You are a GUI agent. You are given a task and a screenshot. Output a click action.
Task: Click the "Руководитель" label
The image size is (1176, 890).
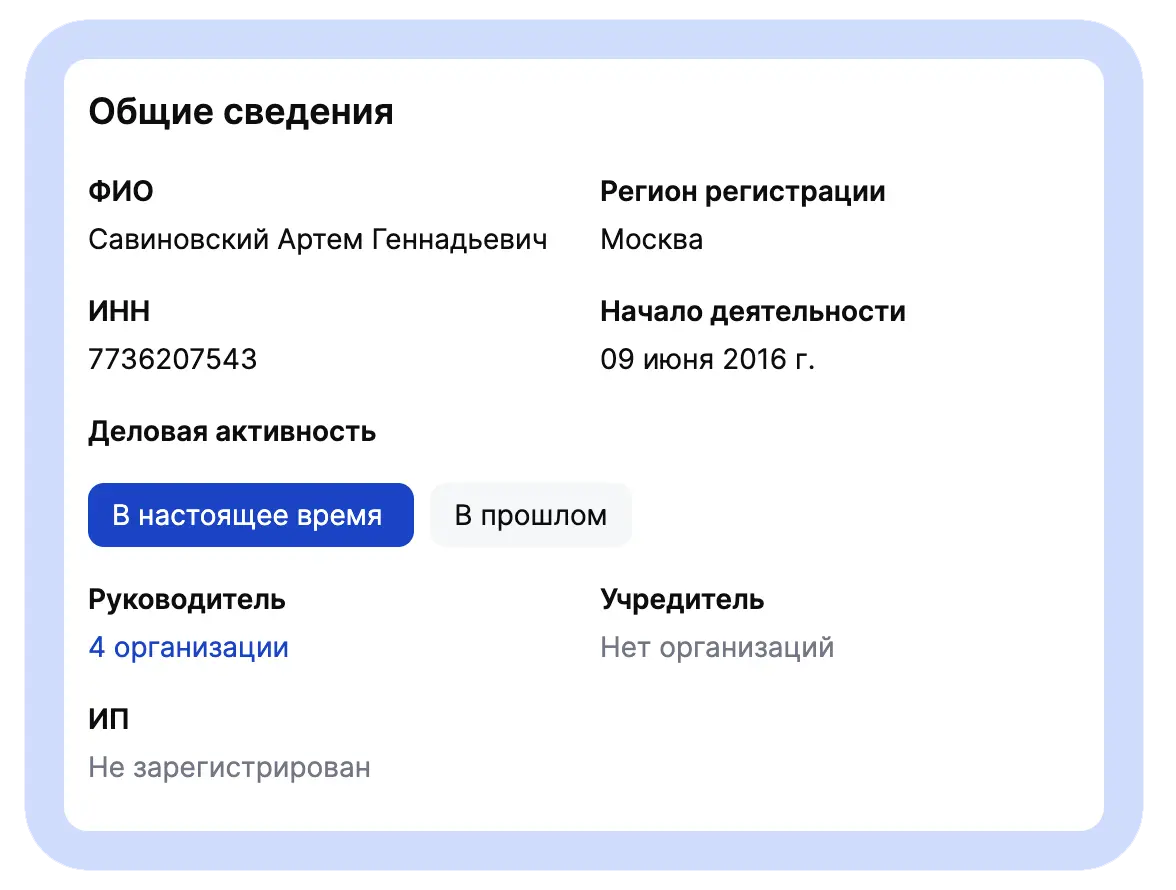187,600
